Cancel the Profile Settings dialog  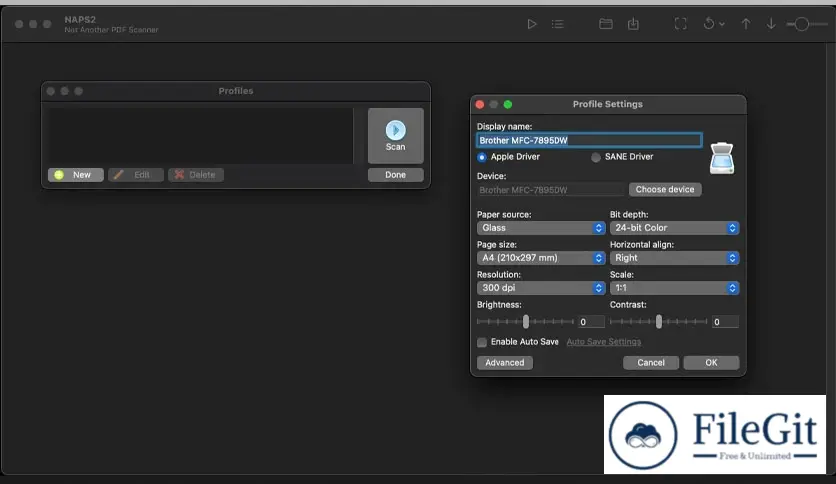(651, 362)
